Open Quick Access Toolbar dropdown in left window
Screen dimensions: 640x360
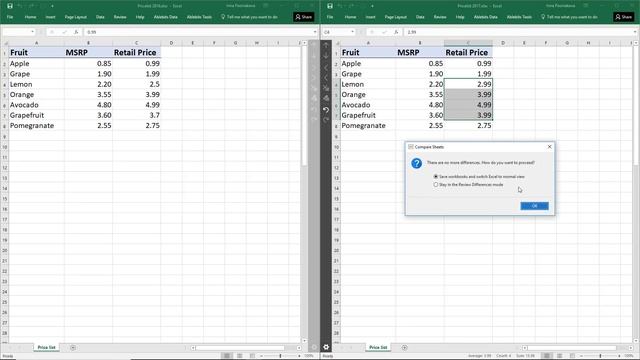52,6
